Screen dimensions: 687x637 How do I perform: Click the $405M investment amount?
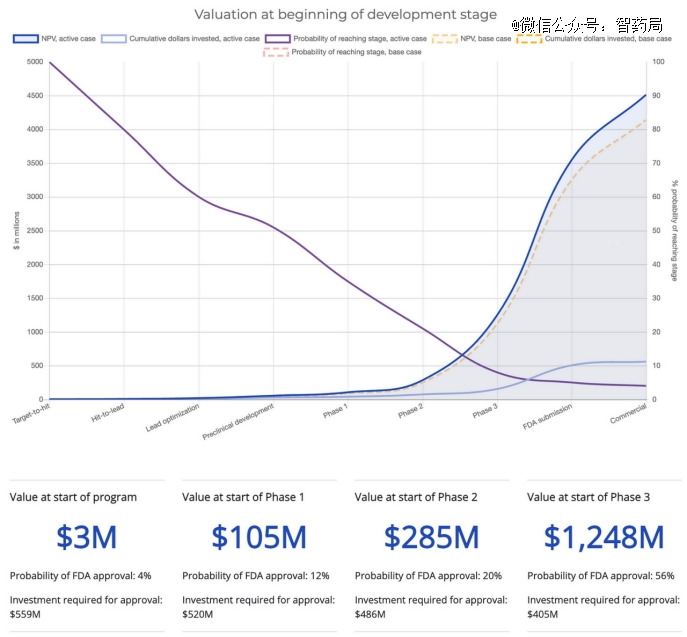click(x=543, y=614)
